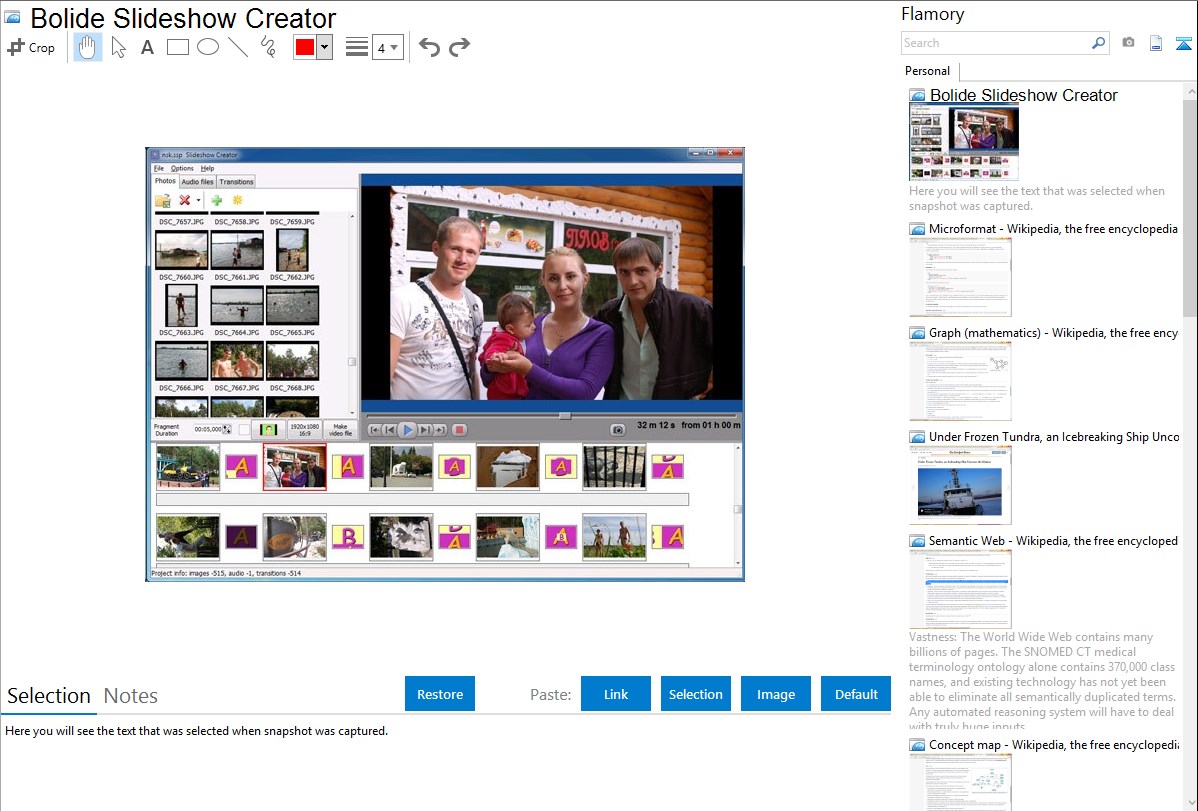Open the Personal tab in Flamory panel
This screenshot has width=1198, height=811.
point(927,71)
